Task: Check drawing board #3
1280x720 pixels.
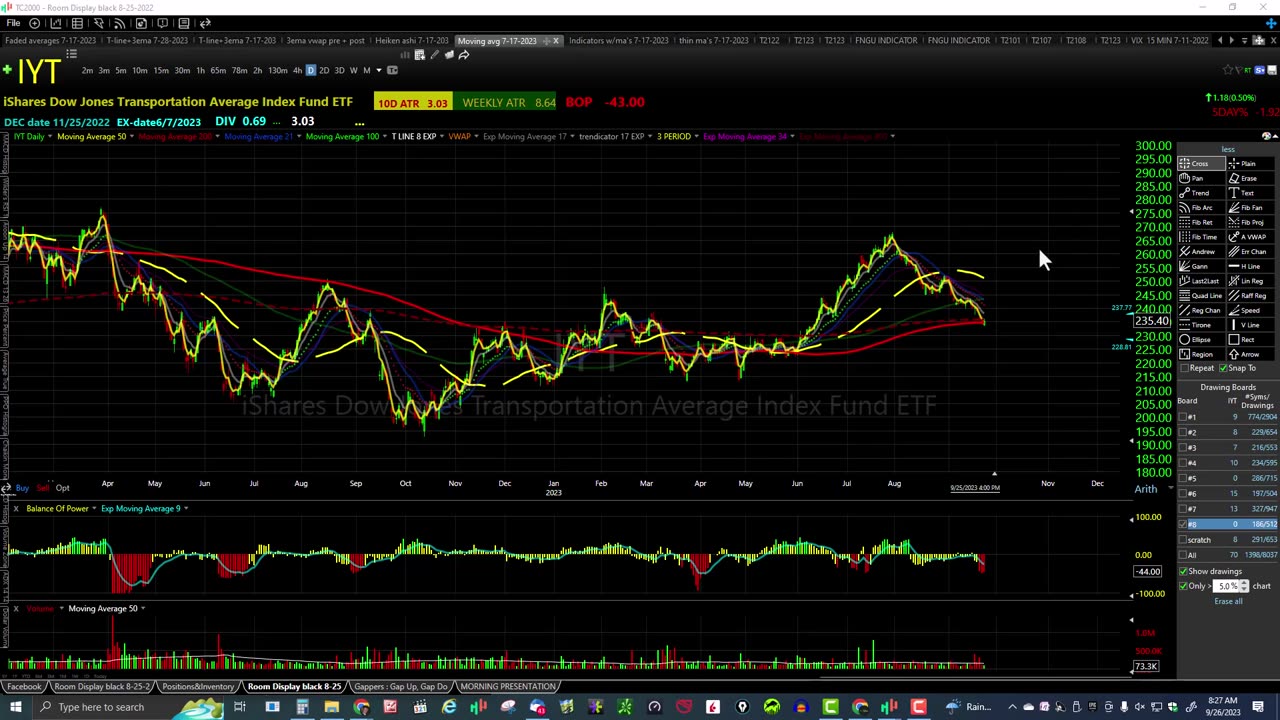Action: point(1182,447)
